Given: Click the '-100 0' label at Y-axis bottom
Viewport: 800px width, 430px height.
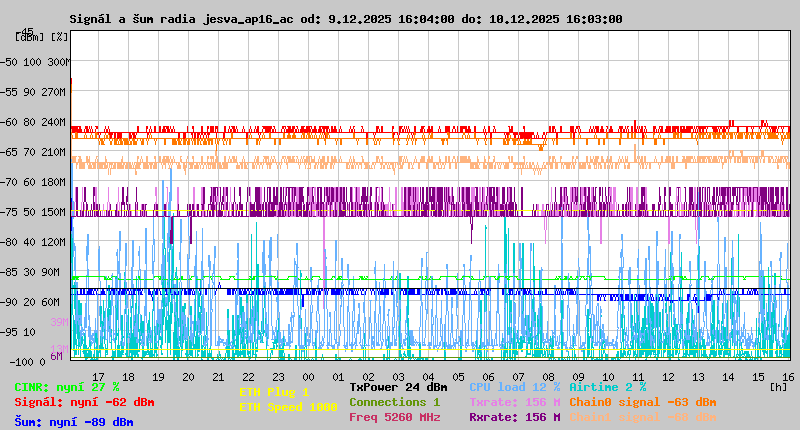Looking at the screenshot, I should click(28, 361).
